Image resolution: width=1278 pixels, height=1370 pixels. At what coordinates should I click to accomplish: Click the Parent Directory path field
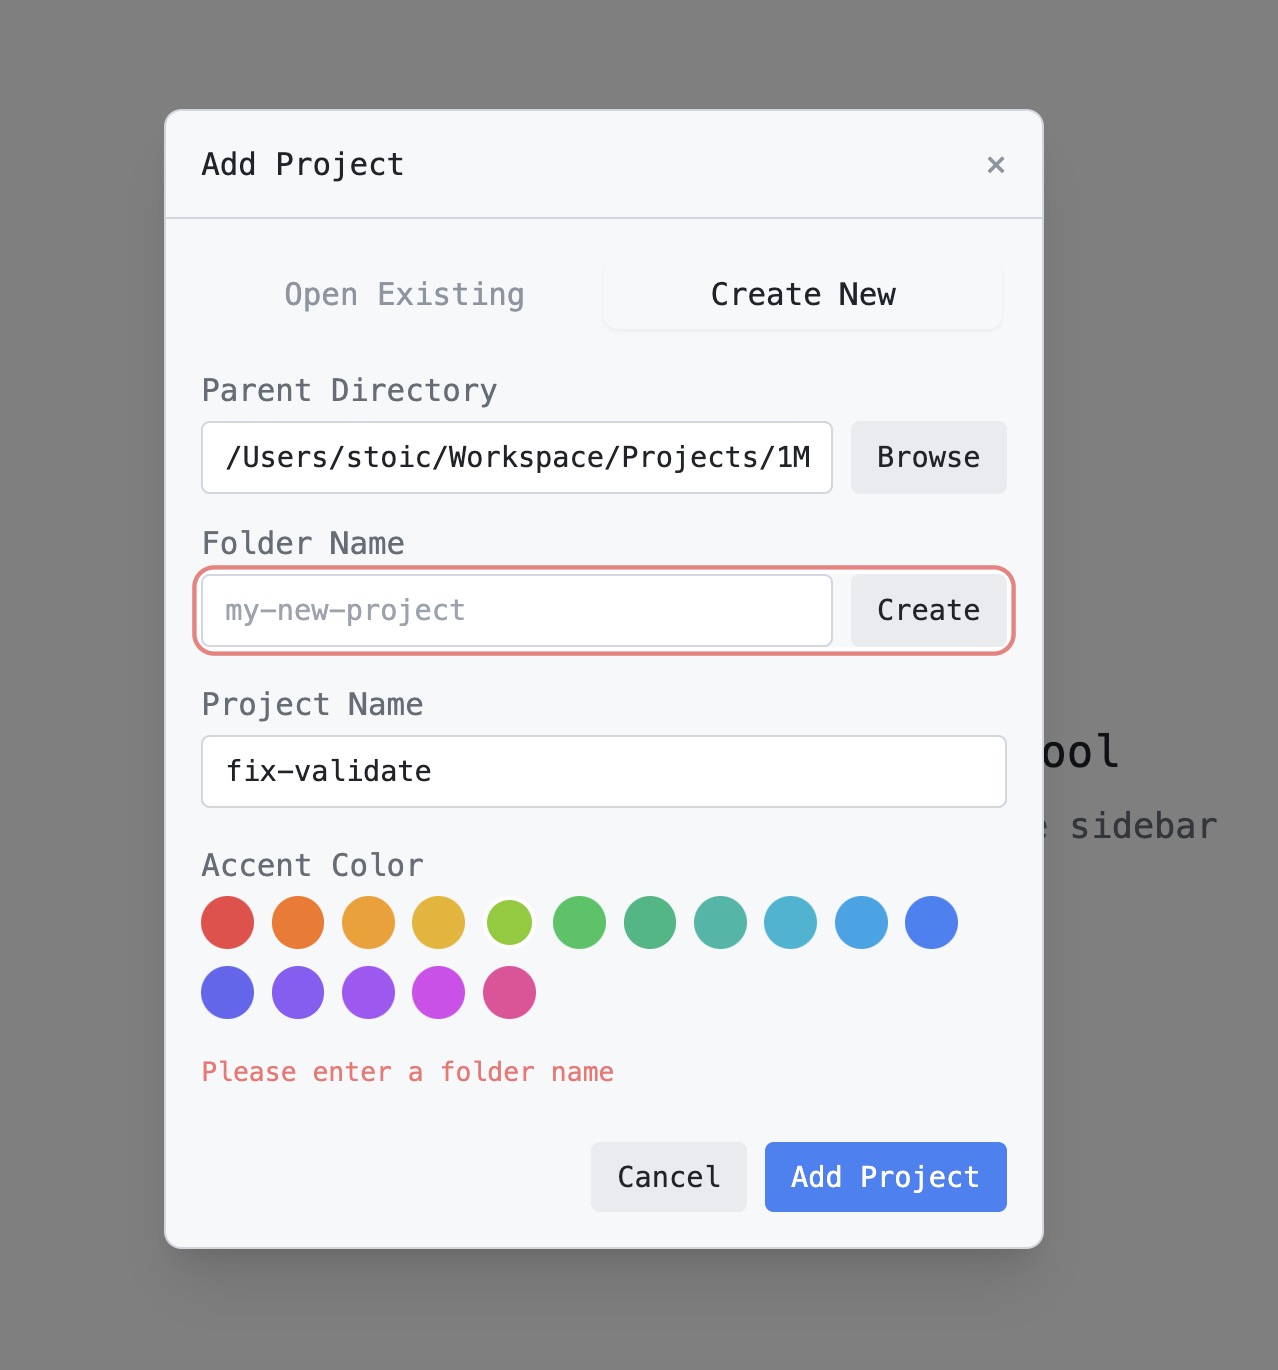517,458
